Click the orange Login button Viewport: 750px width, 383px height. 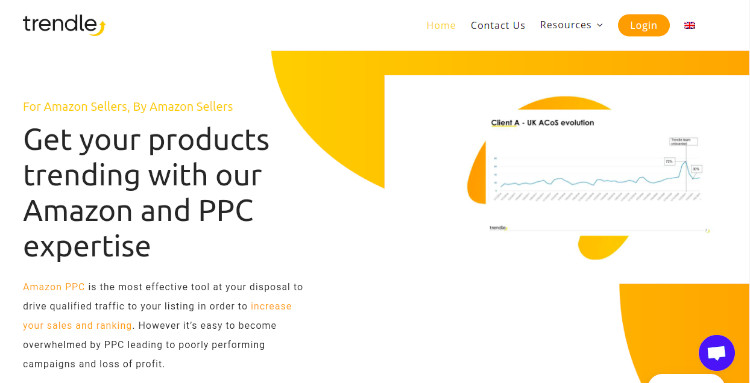click(x=643, y=25)
